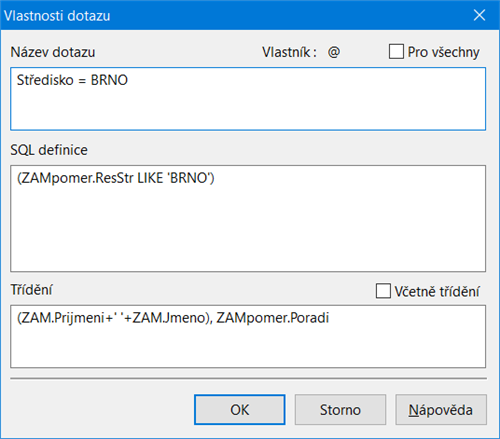Place cursor on 'BRNO' in SQL definition
500x439 pixels.
click(x=189, y=178)
